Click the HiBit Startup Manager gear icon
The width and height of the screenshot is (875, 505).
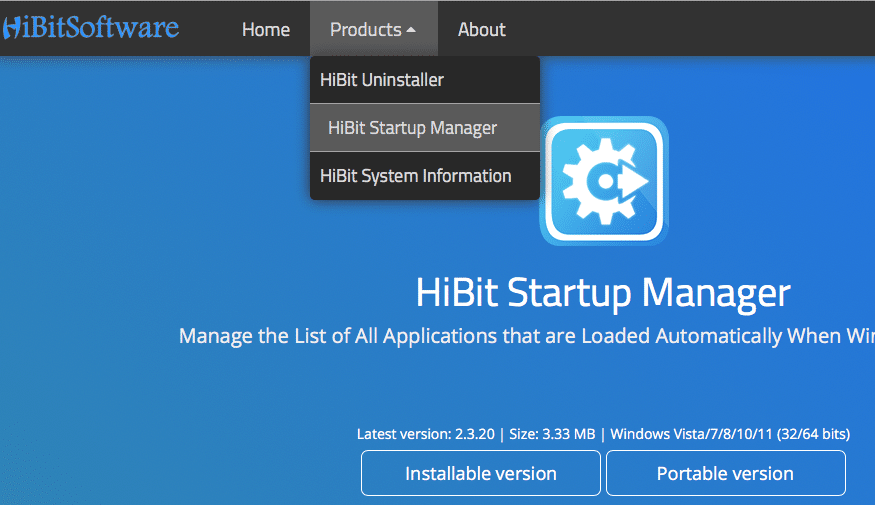point(604,181)
